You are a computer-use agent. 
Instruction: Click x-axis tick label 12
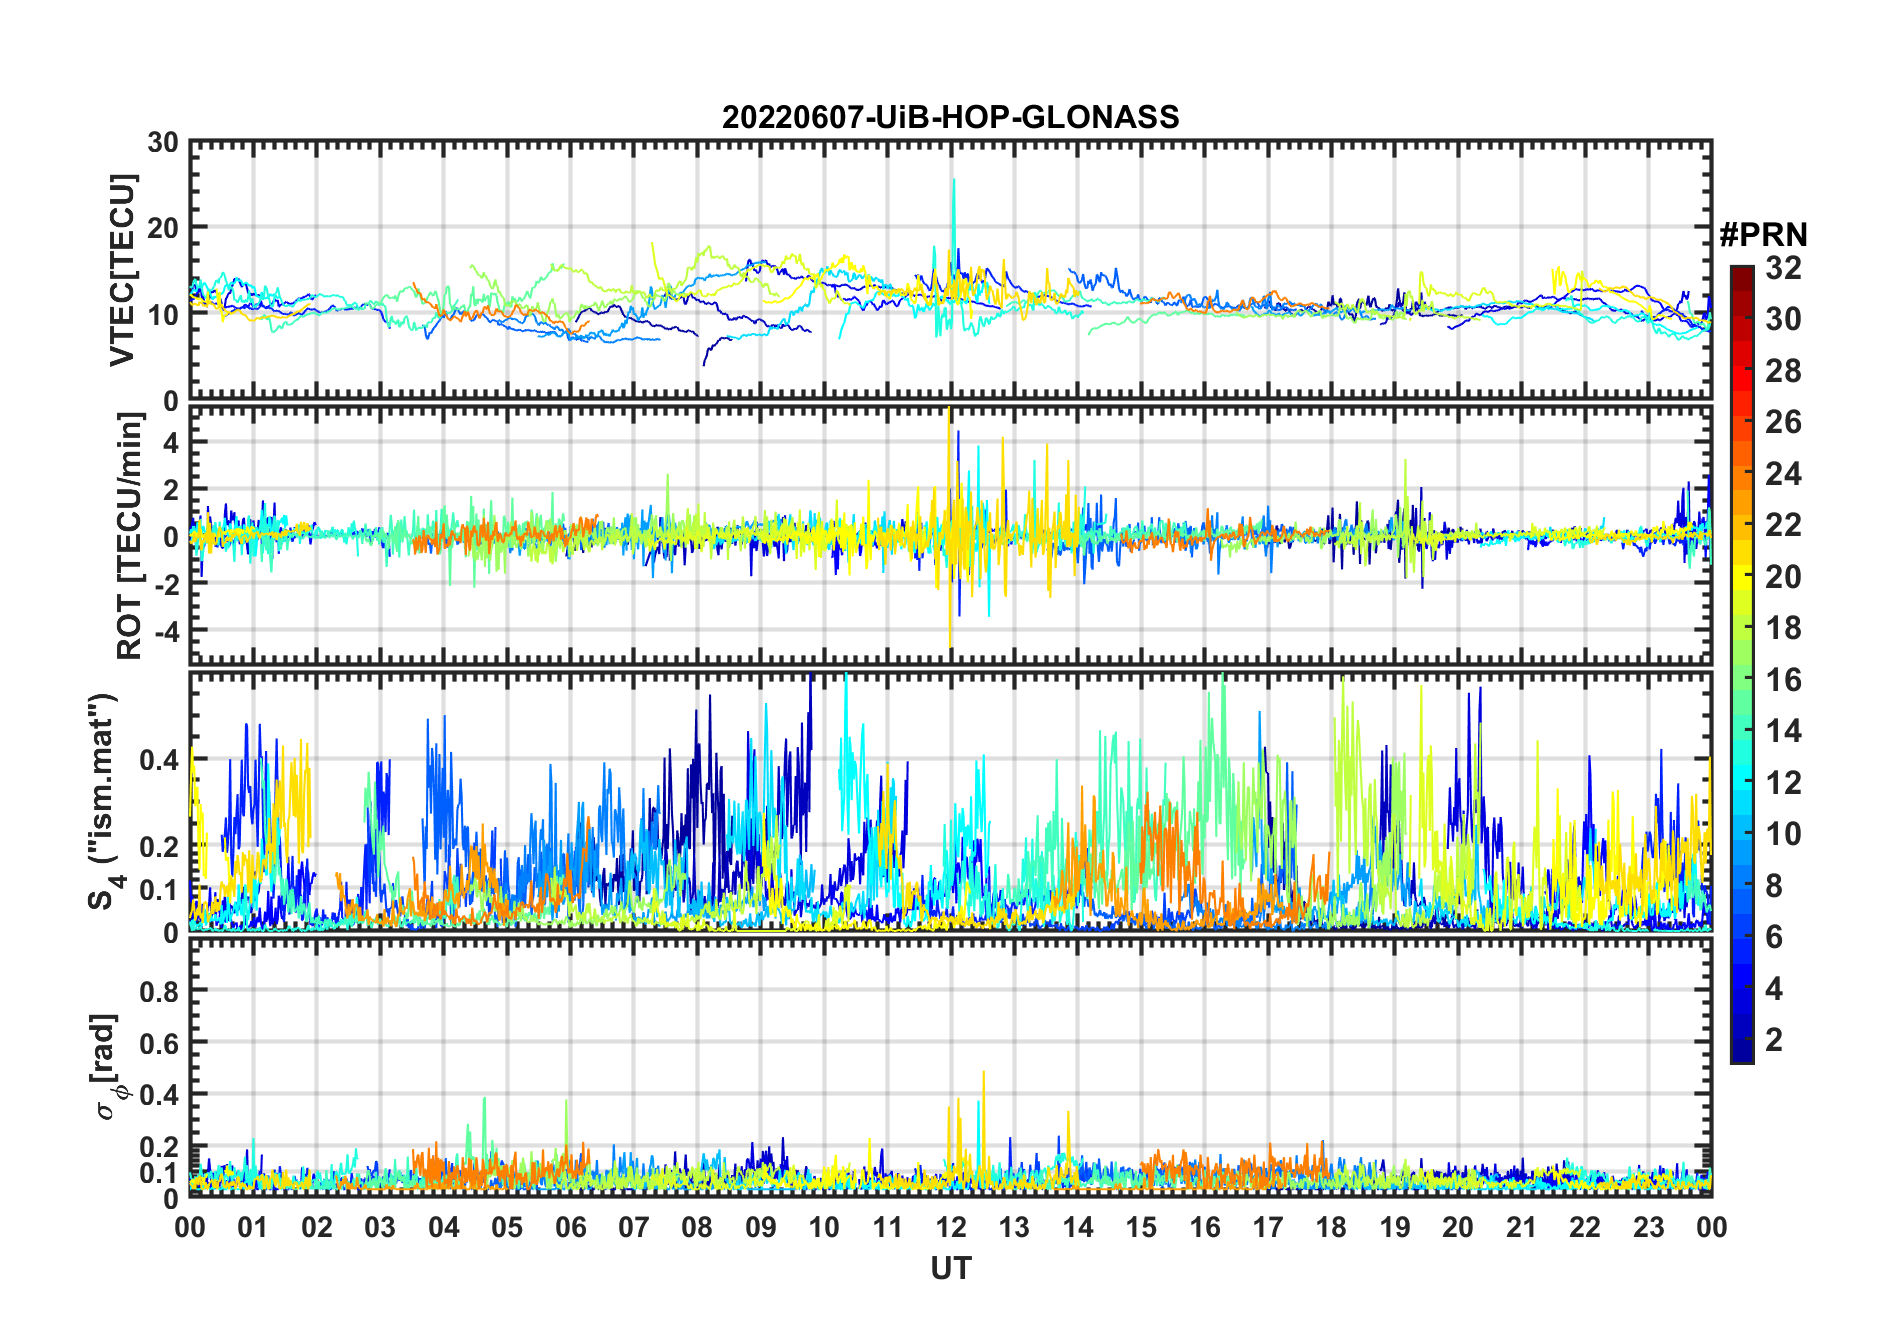click(x=951, y=1227)
